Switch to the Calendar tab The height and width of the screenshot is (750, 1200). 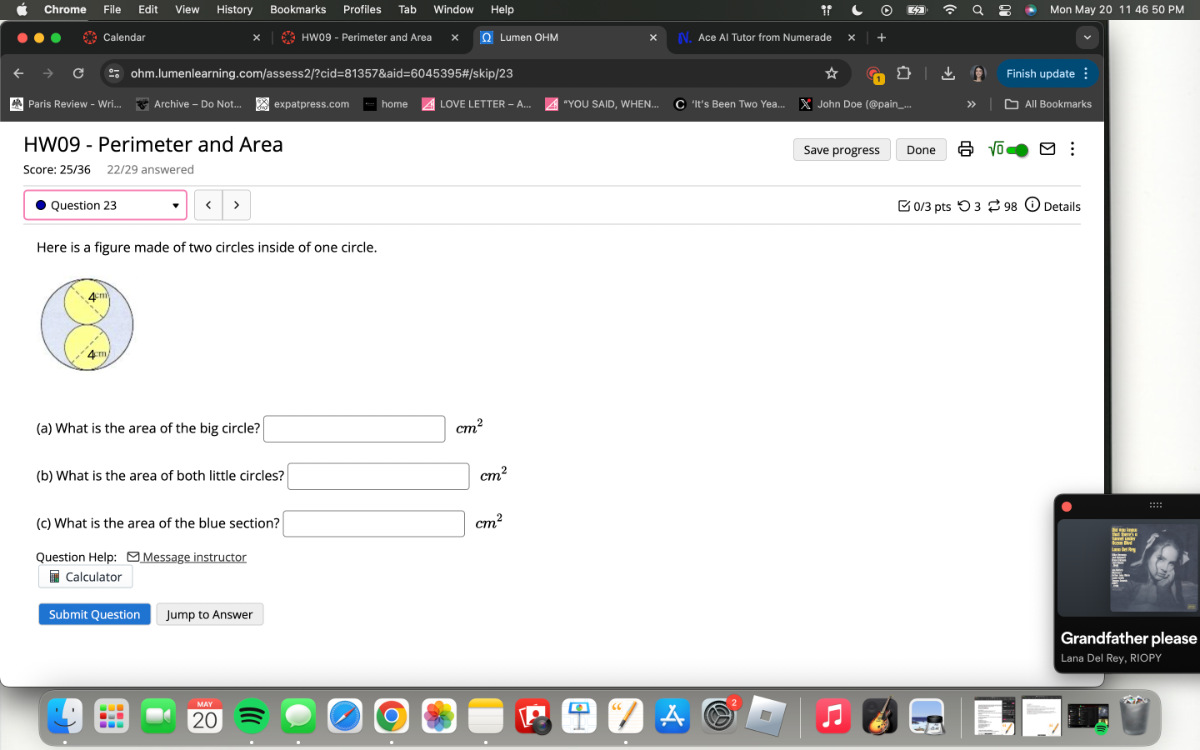point(172,37)
